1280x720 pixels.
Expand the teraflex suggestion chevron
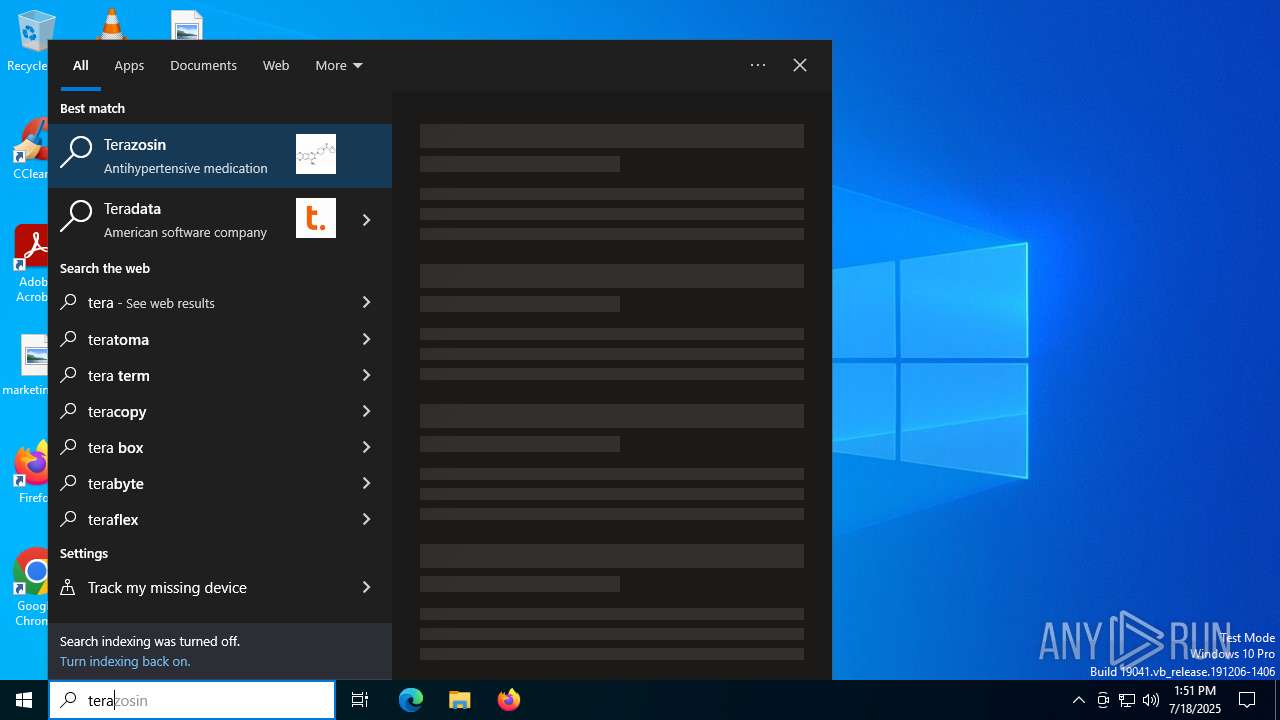coord(367,519)
